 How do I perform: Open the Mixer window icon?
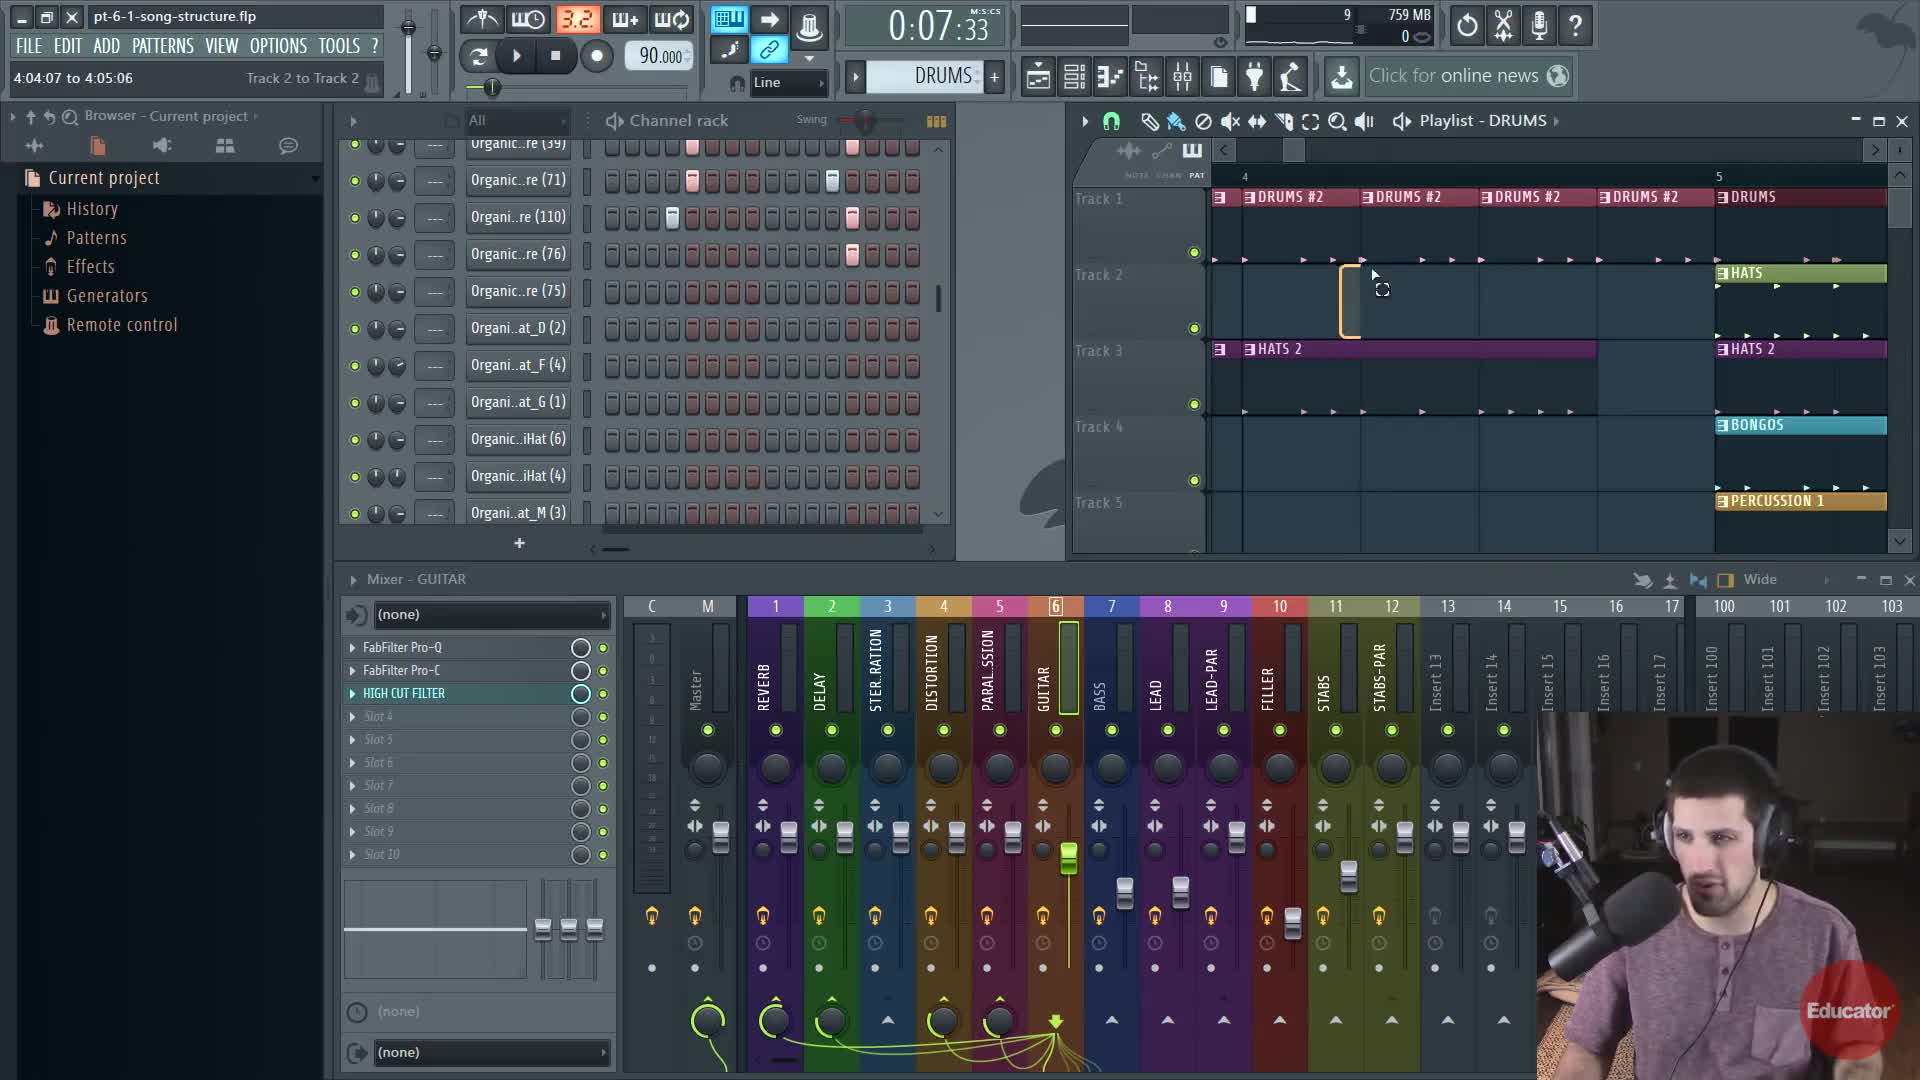[1182, 76]
